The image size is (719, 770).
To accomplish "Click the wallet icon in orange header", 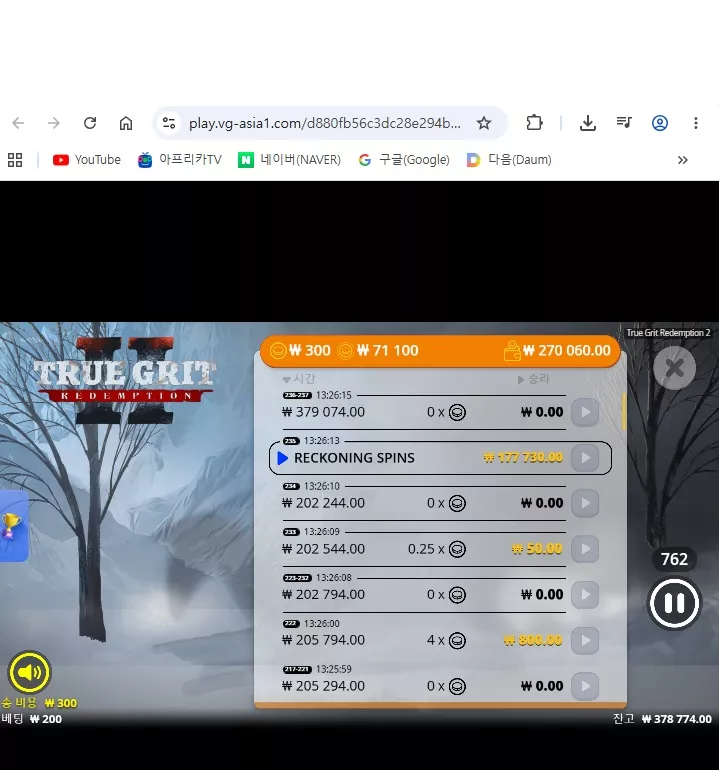I will tap(512, 351).
